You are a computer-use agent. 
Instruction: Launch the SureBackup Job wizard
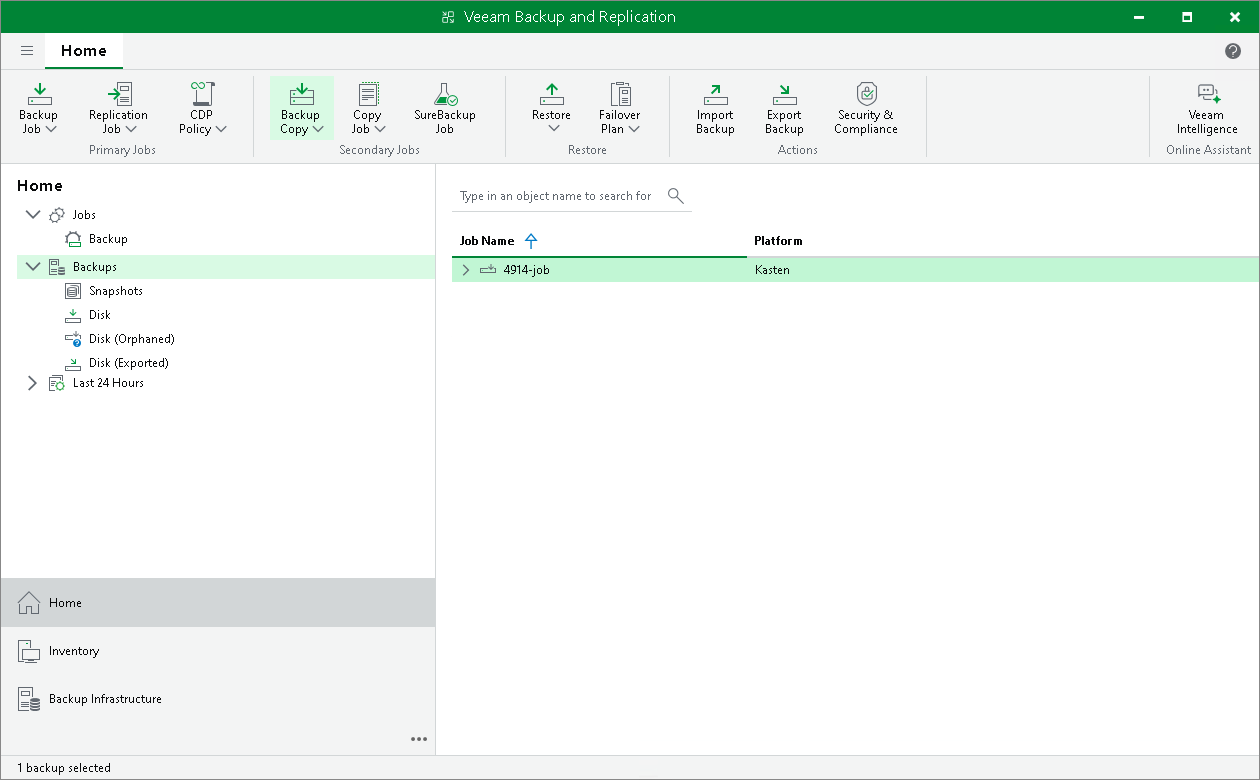click(445, 108)
